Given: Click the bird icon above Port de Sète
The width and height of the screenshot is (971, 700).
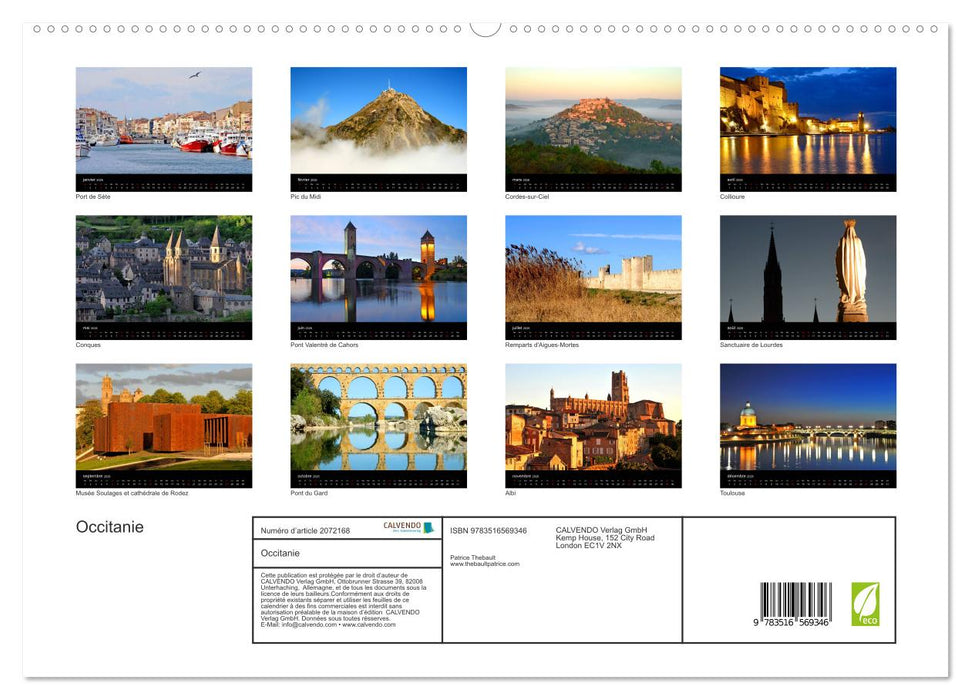Looking at the screenshot, I should coord(193,75).
